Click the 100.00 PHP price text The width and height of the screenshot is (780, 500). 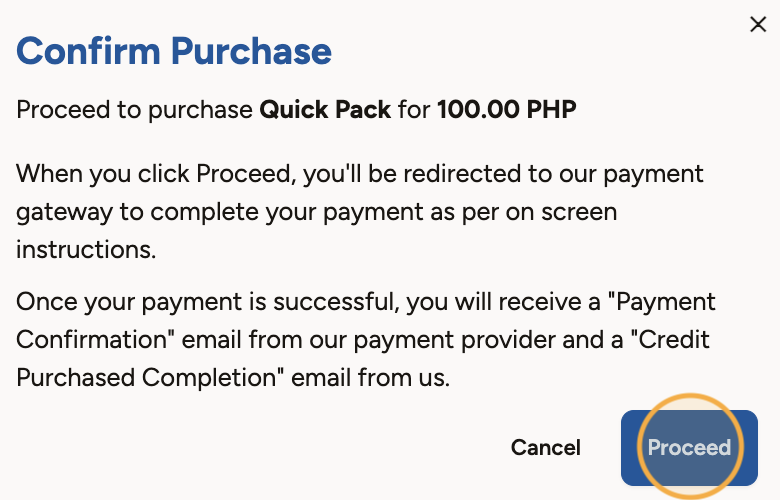[507, 109]
